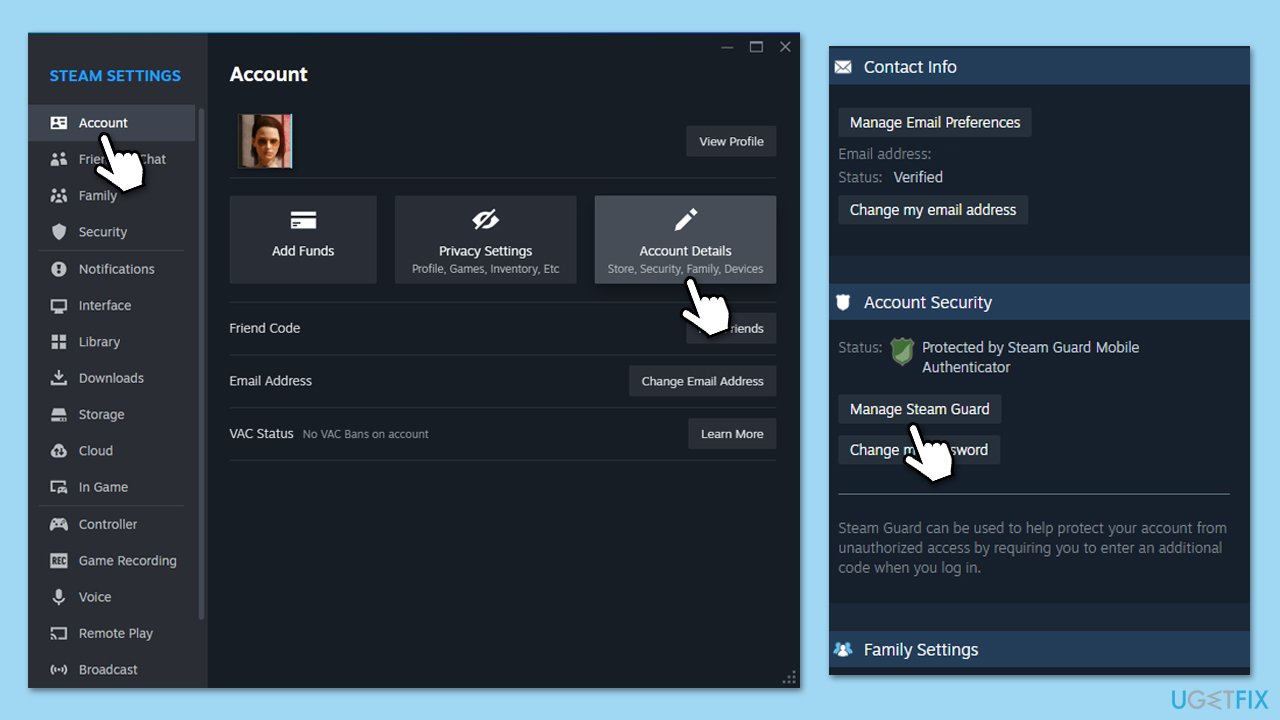This screenshot has height=720, width=1280.
Task: Expand the Family Settings section
Action: click(920, 649)
